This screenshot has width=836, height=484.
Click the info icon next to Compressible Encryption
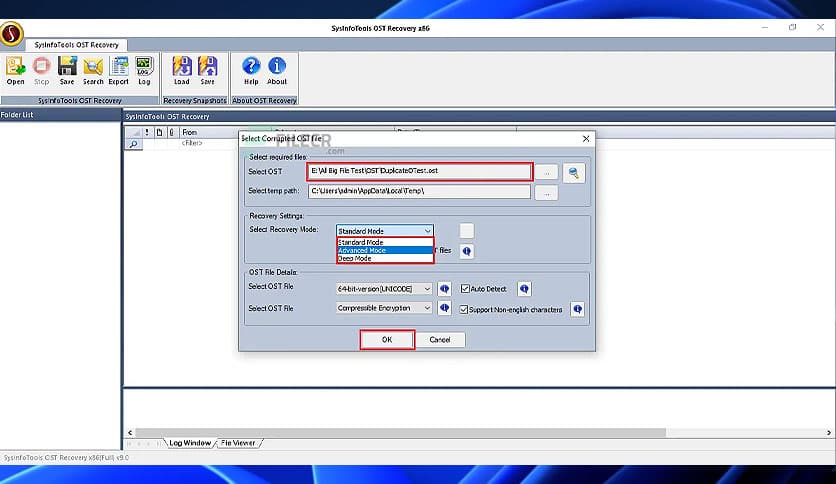[444, 308]
